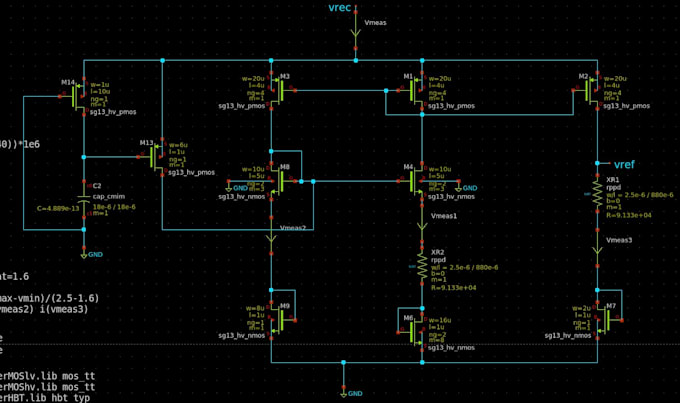Click the 'w=20u' parameter of M3
Screen dimensions: 680x403
tap(253, 79)
